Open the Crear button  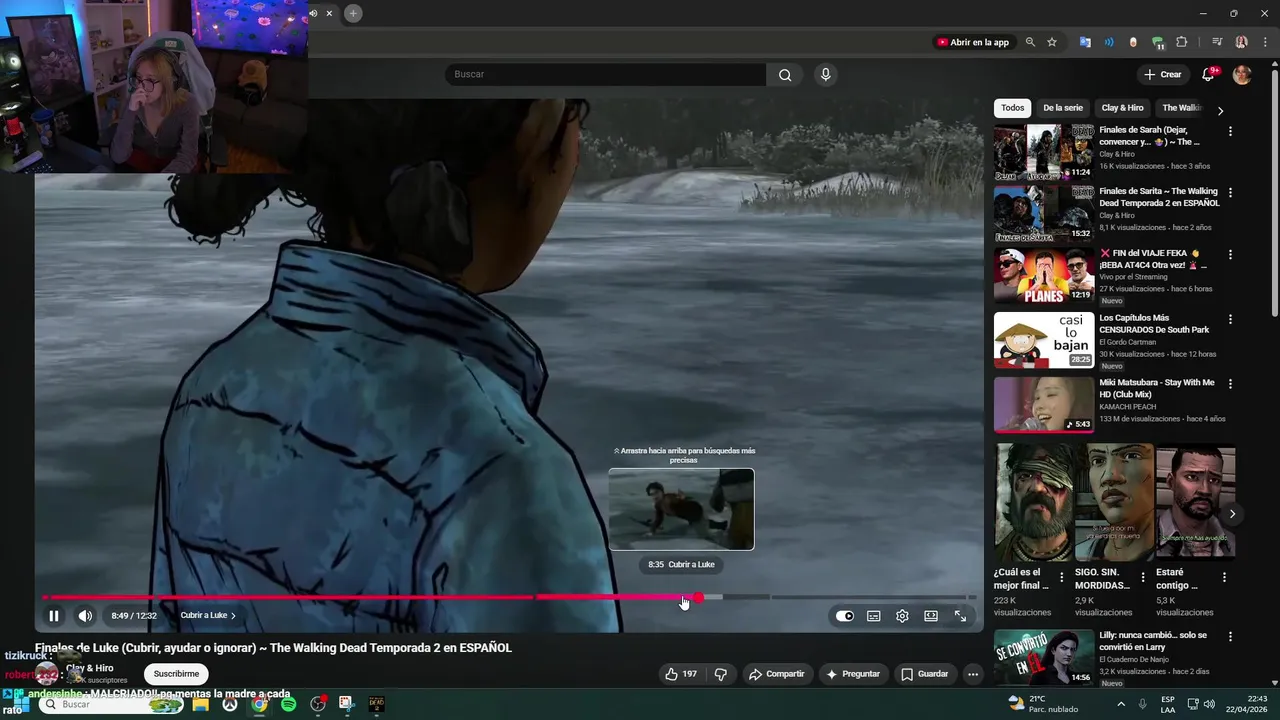1163,75
